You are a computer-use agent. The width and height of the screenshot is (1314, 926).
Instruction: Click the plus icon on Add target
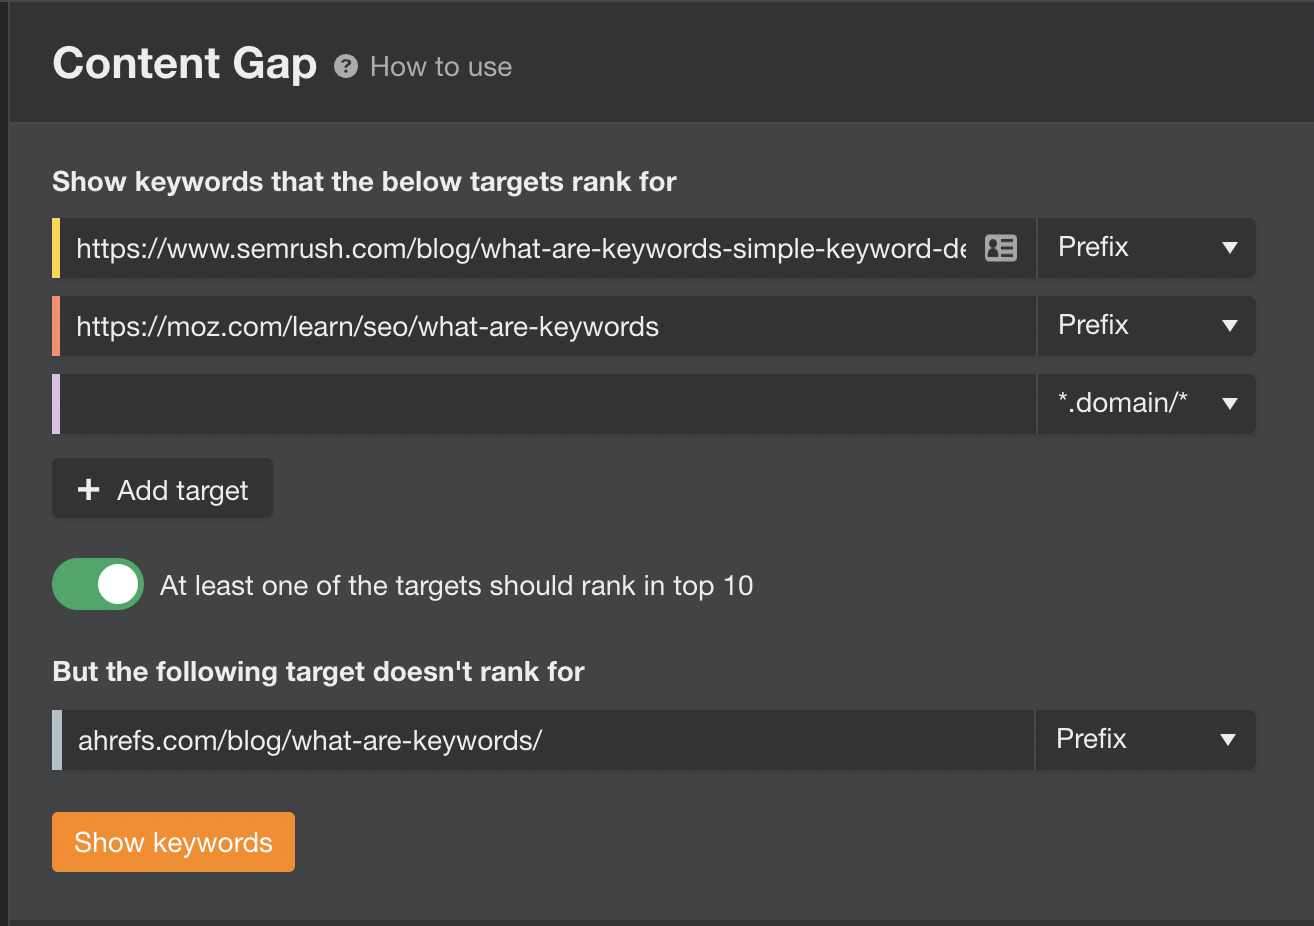point(88,489)
